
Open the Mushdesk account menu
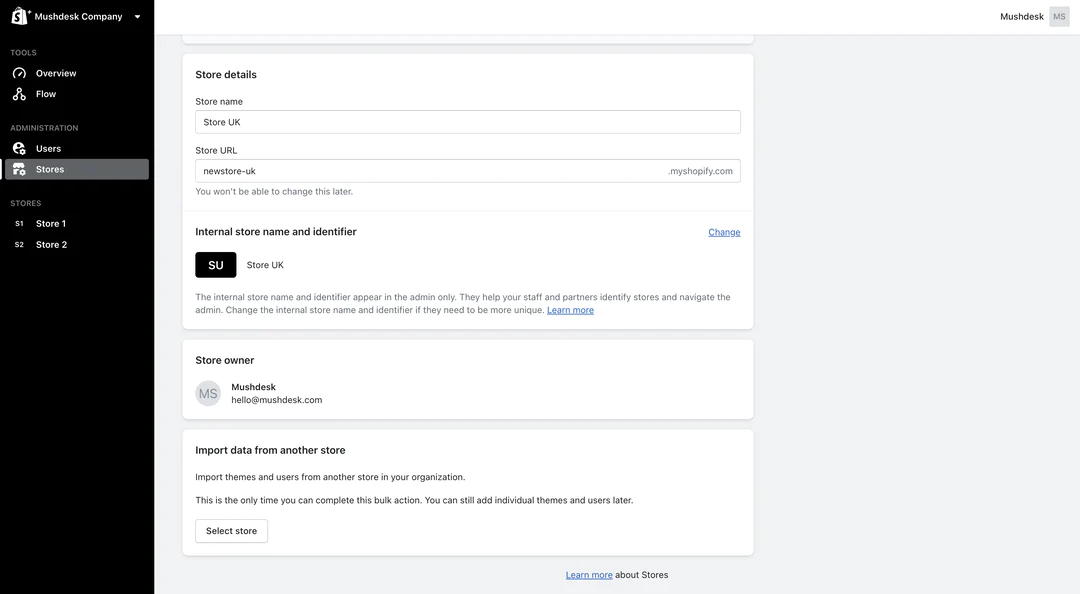1022,17
